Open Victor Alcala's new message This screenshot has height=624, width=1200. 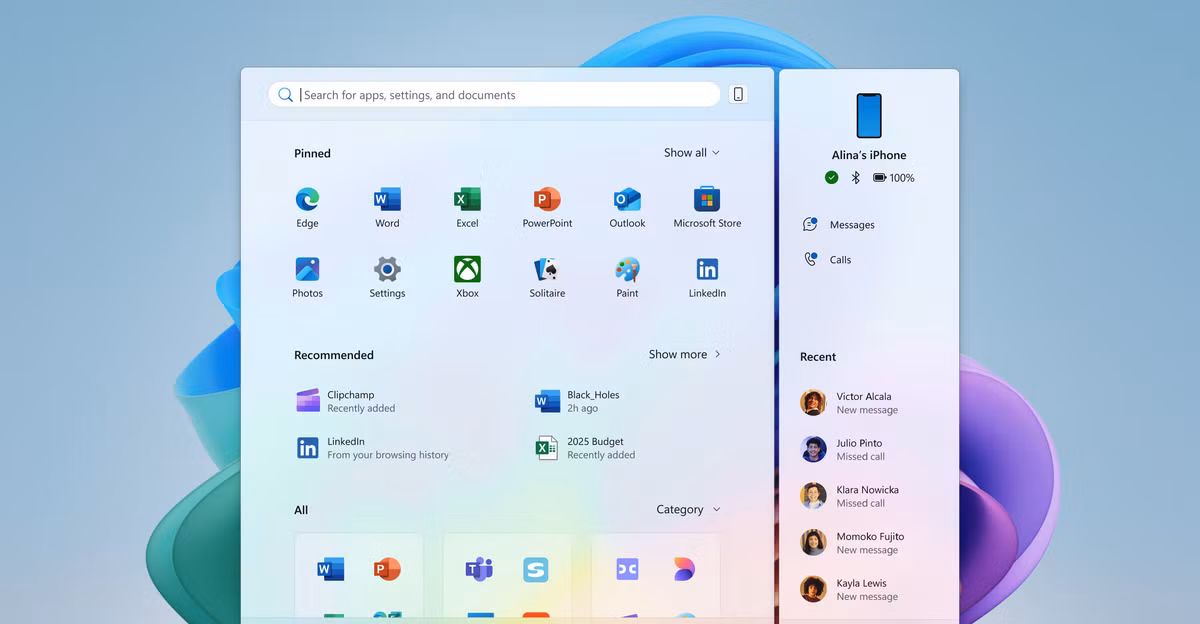pos(863,403)
